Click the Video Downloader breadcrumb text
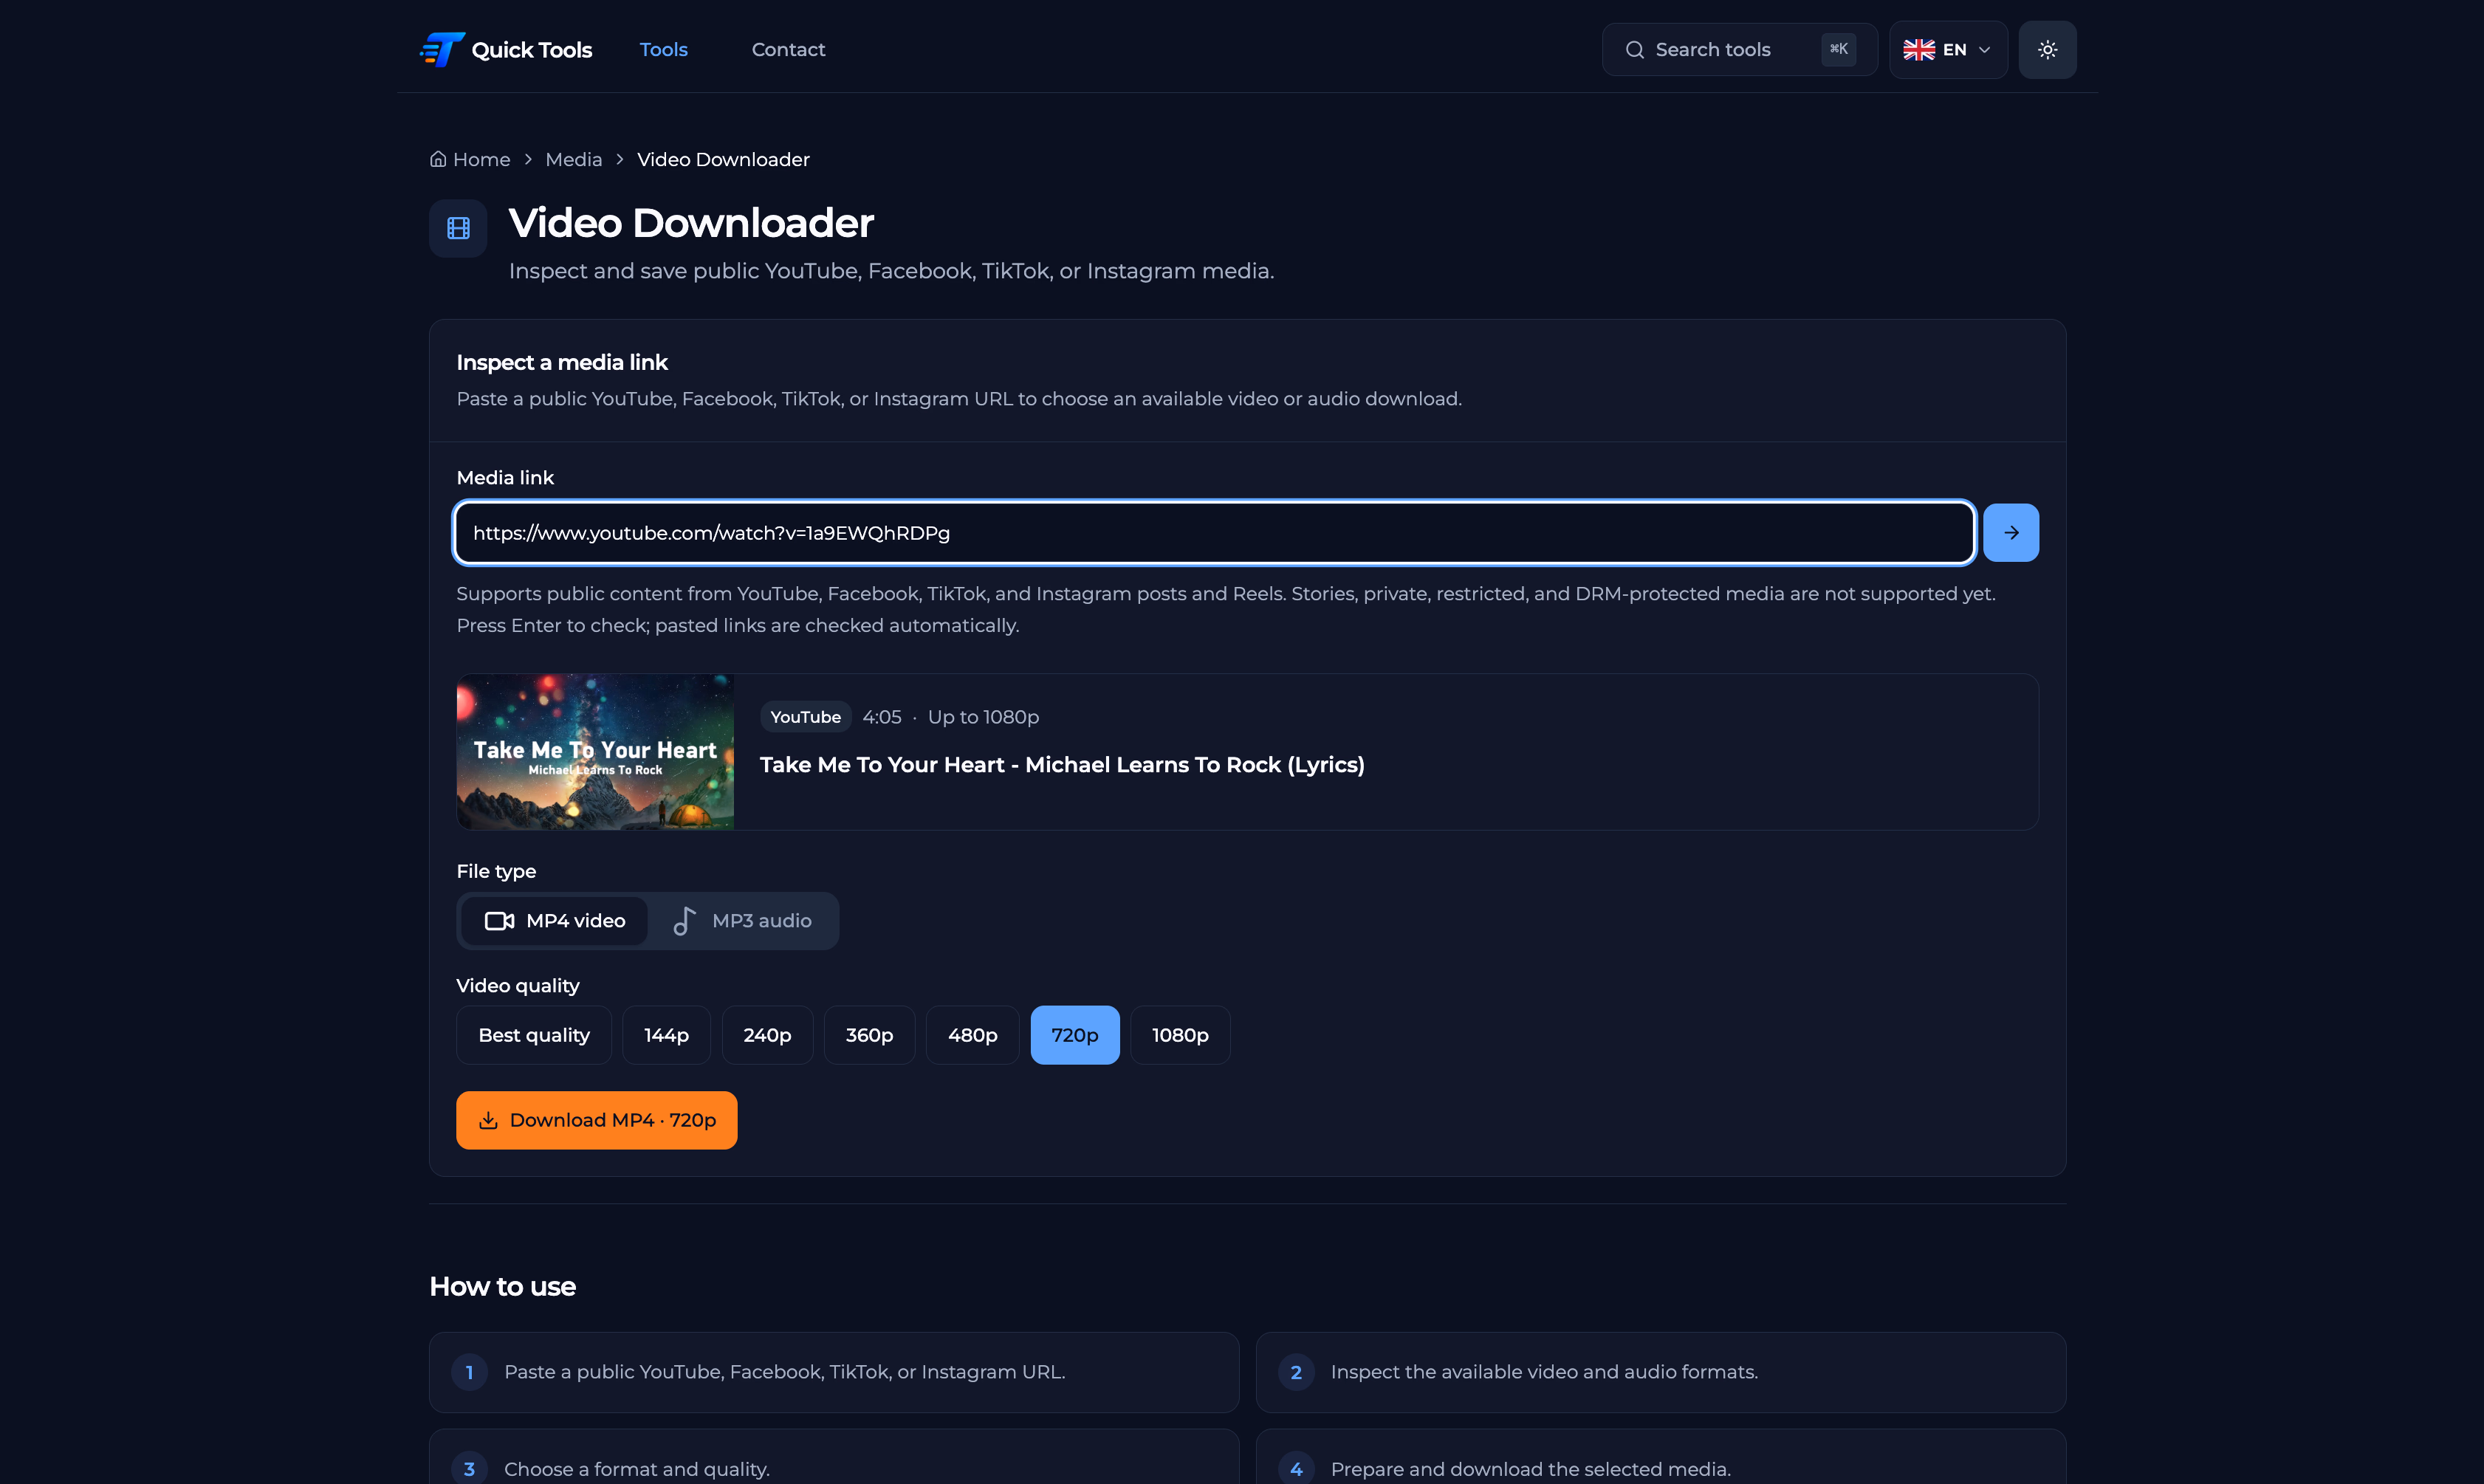Screen dimensions: 2484x1484 coord(723,160)
